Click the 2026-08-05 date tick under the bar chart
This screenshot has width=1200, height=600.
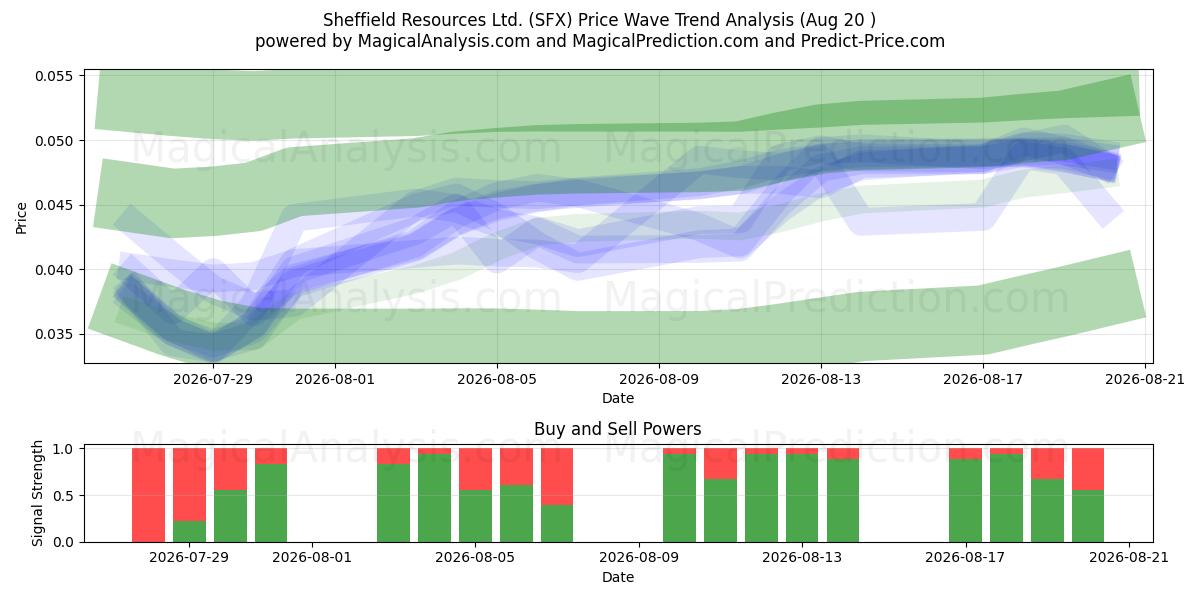point(476,557)
